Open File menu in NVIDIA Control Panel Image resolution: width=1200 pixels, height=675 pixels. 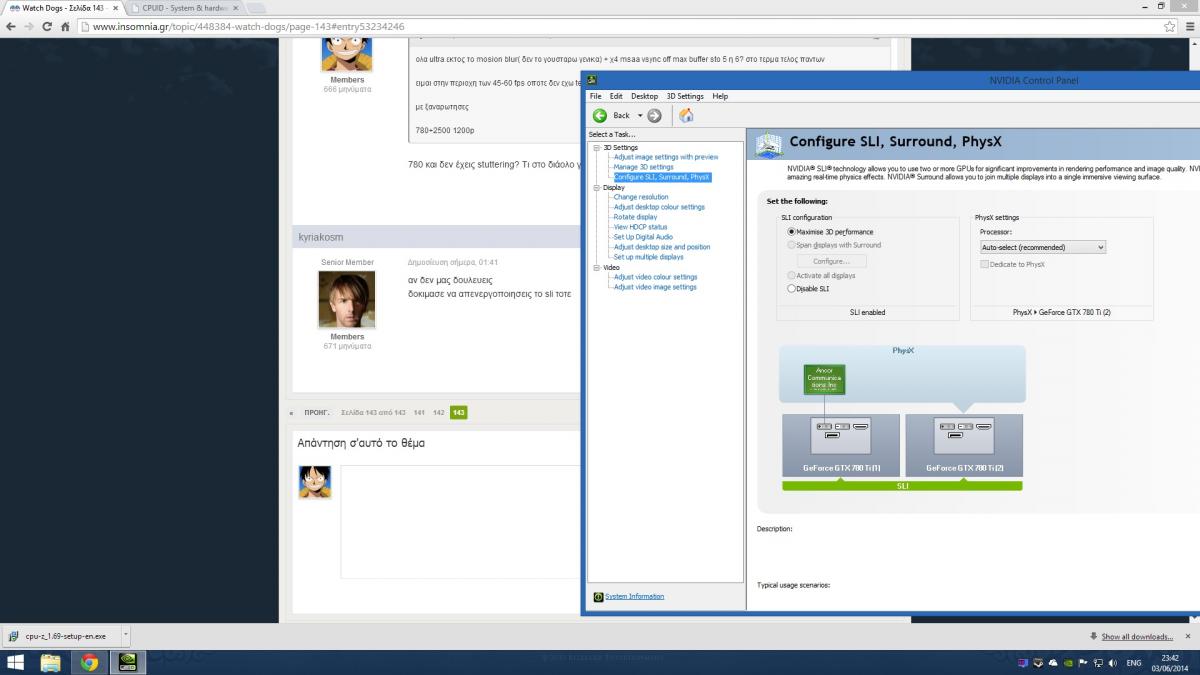pyautogui.click(x=596, y=96)
